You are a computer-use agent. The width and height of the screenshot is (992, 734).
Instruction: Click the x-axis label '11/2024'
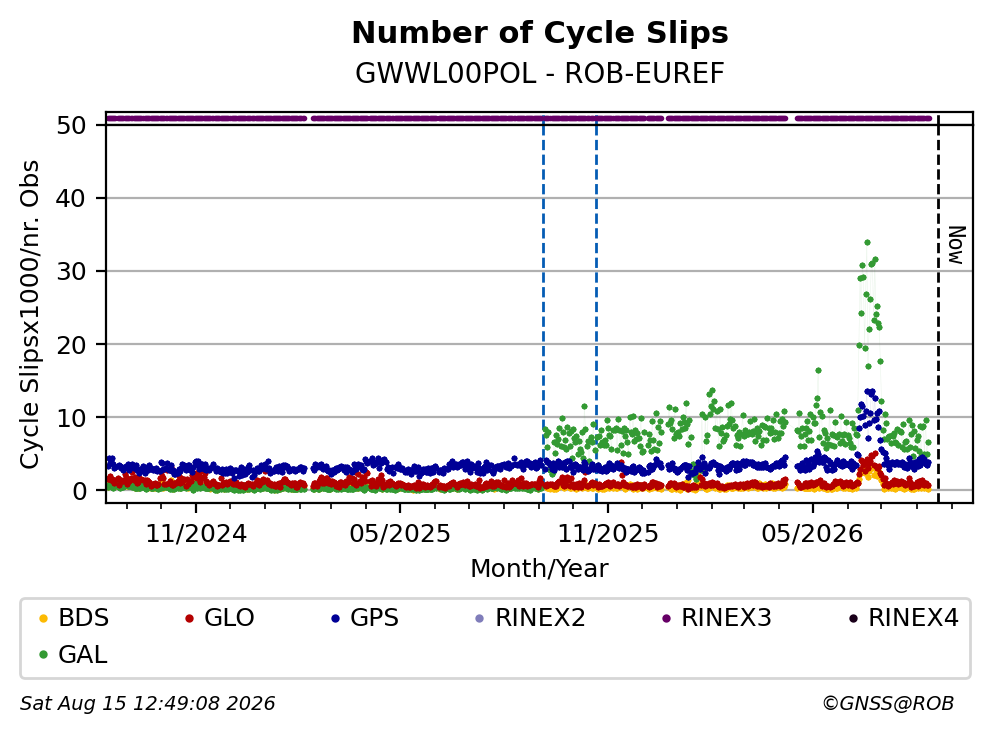(196, 534)
